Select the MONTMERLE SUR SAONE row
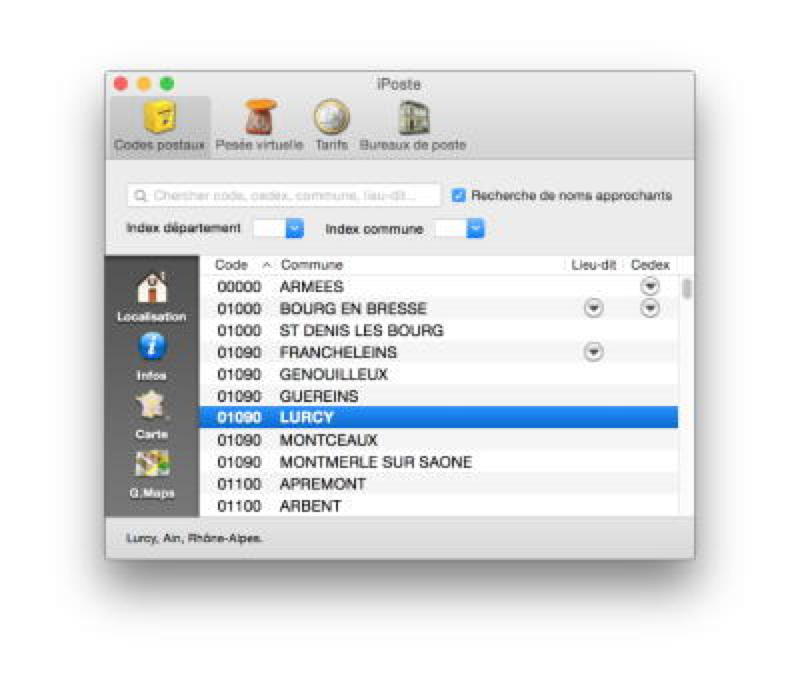 (x=375, y=462)
